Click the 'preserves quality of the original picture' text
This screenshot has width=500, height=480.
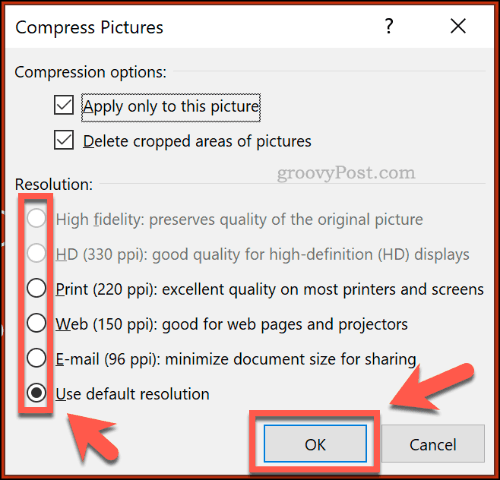pyautogui.click(x=286, y=220)
